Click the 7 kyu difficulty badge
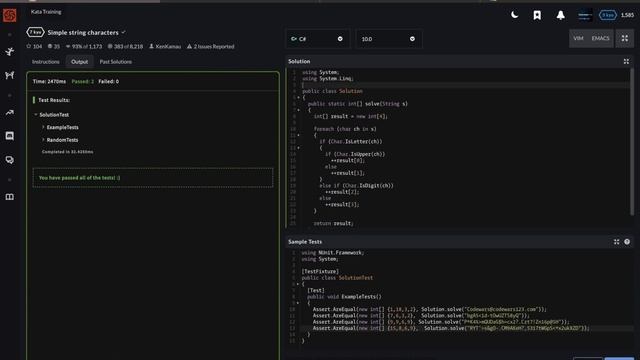The height and width of the screenshot is (360, 640). point(35,32)
